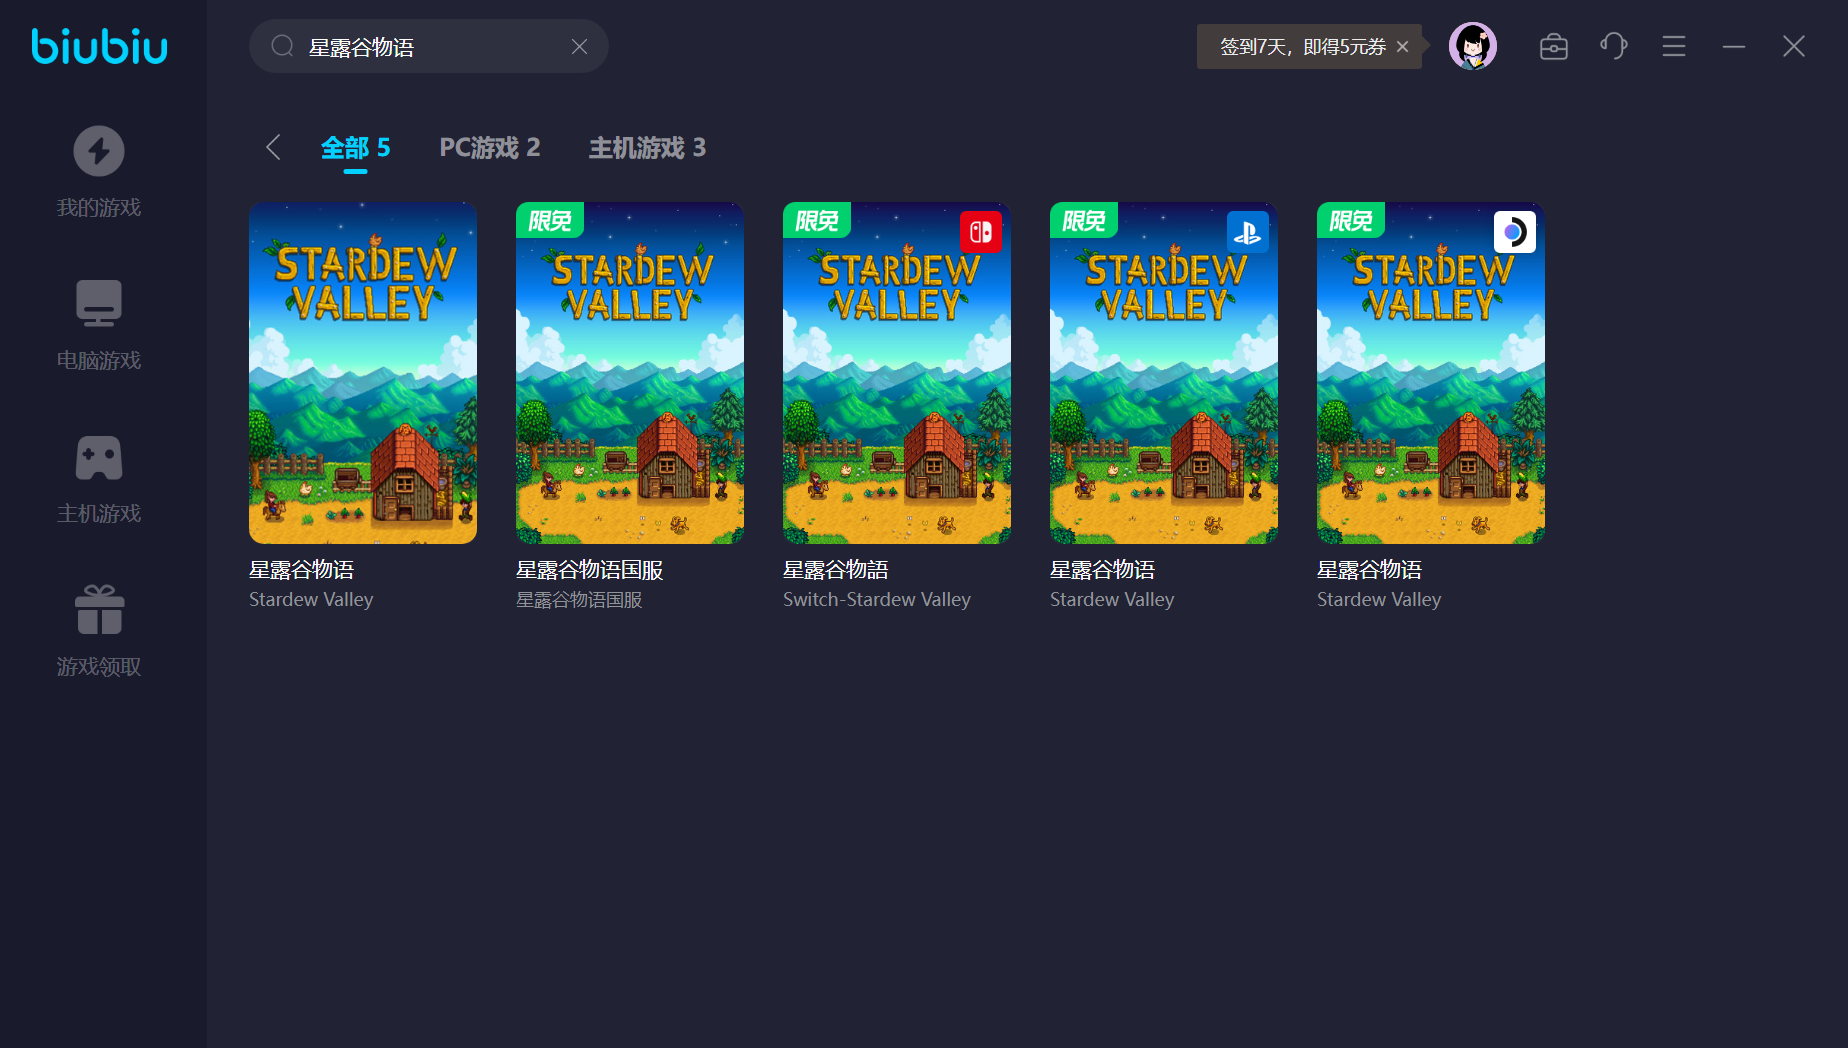Select the 全部 5 tab

click(x=355, y=147)
